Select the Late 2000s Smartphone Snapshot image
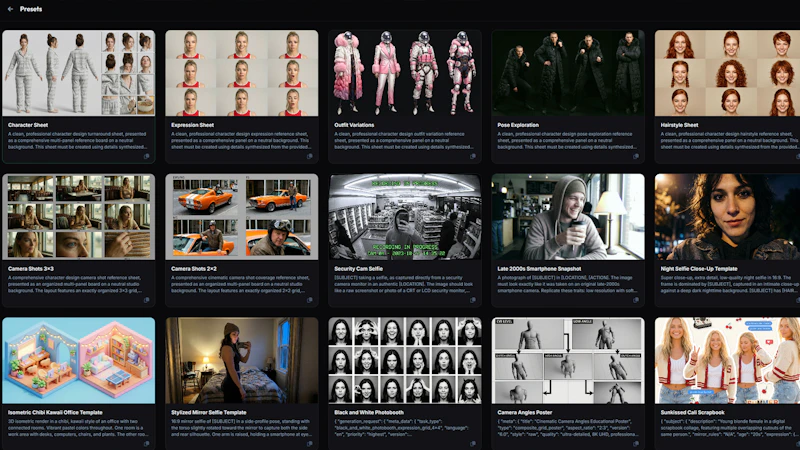 coord(568,217)
